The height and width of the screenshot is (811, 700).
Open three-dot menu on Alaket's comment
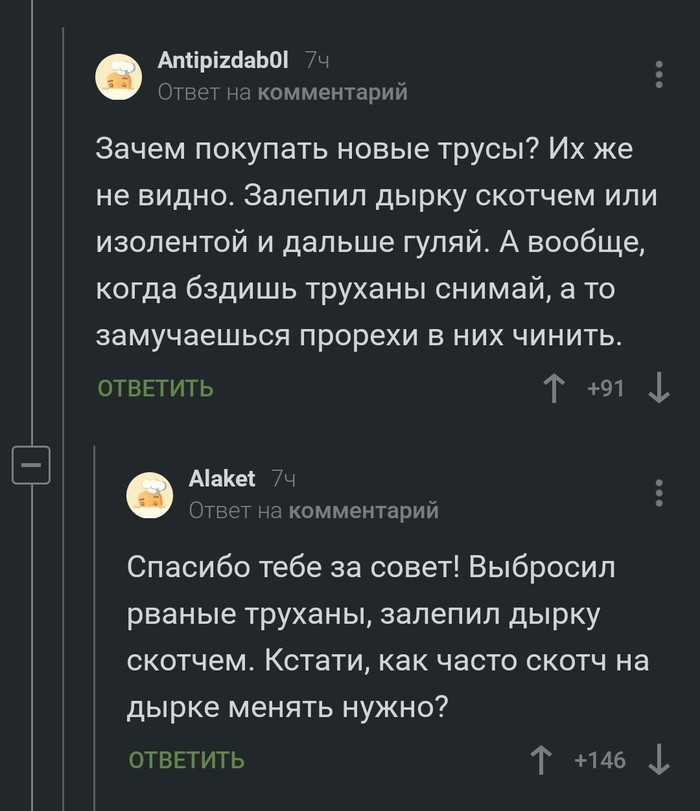tap(658, 493)
